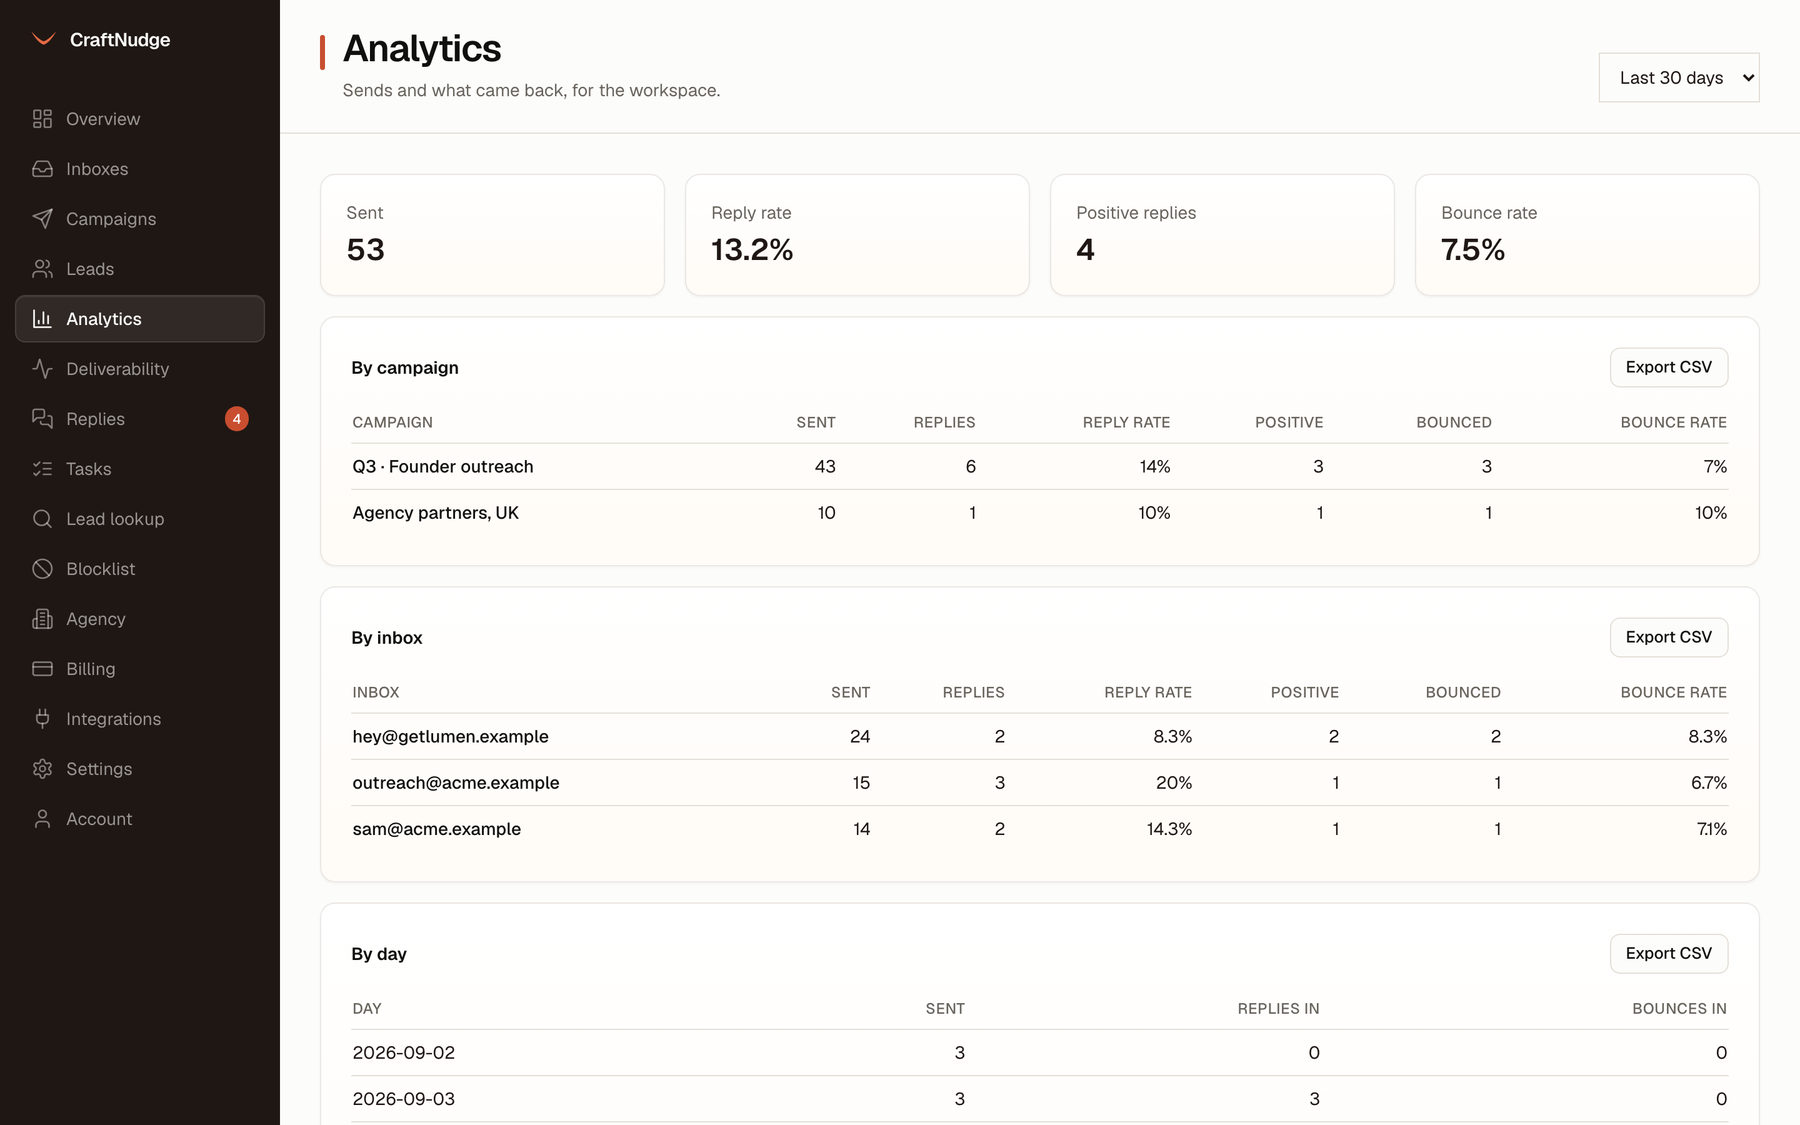Export By campaign table as CSV
This screenshot has height=1125, width=1800.
(1668, 367)
